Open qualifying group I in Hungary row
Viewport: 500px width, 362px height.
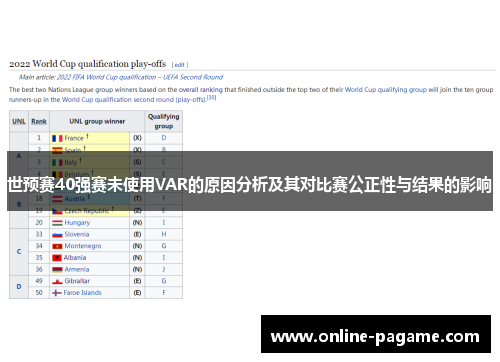pyautogui.click(x=164, y=223)
